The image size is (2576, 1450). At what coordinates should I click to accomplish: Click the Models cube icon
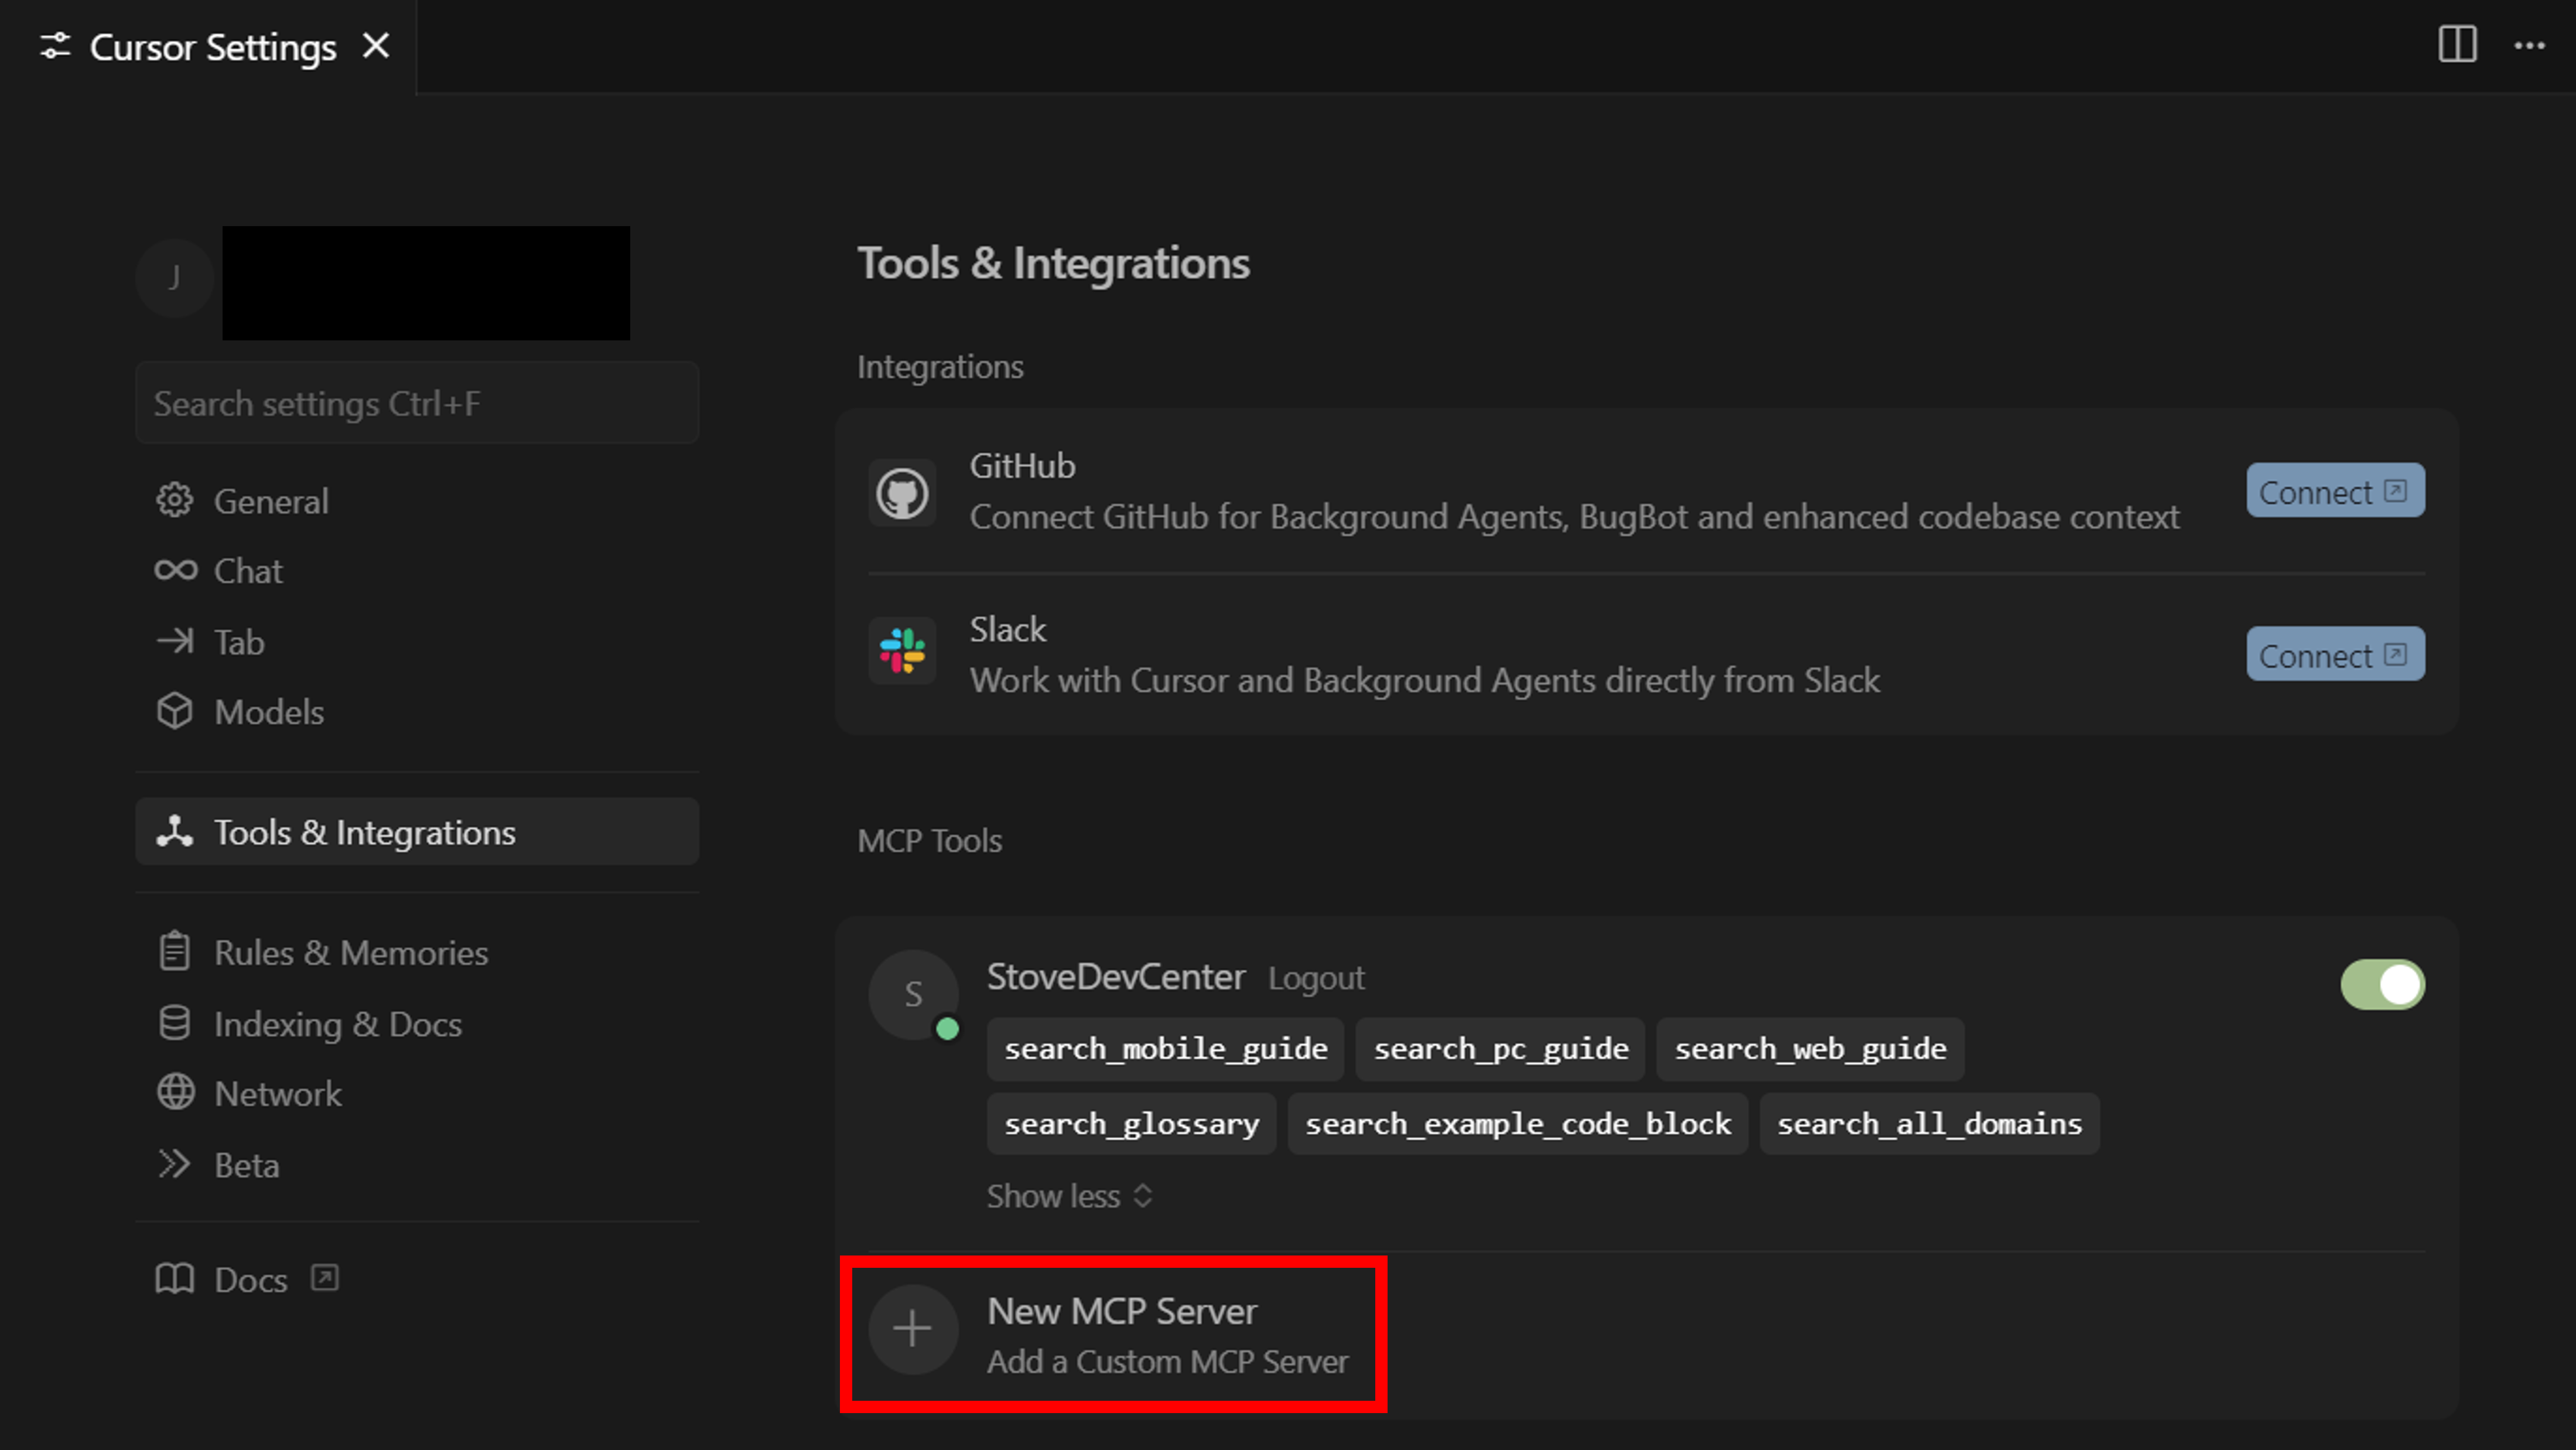pyautogui.click(x=175, y=711)
